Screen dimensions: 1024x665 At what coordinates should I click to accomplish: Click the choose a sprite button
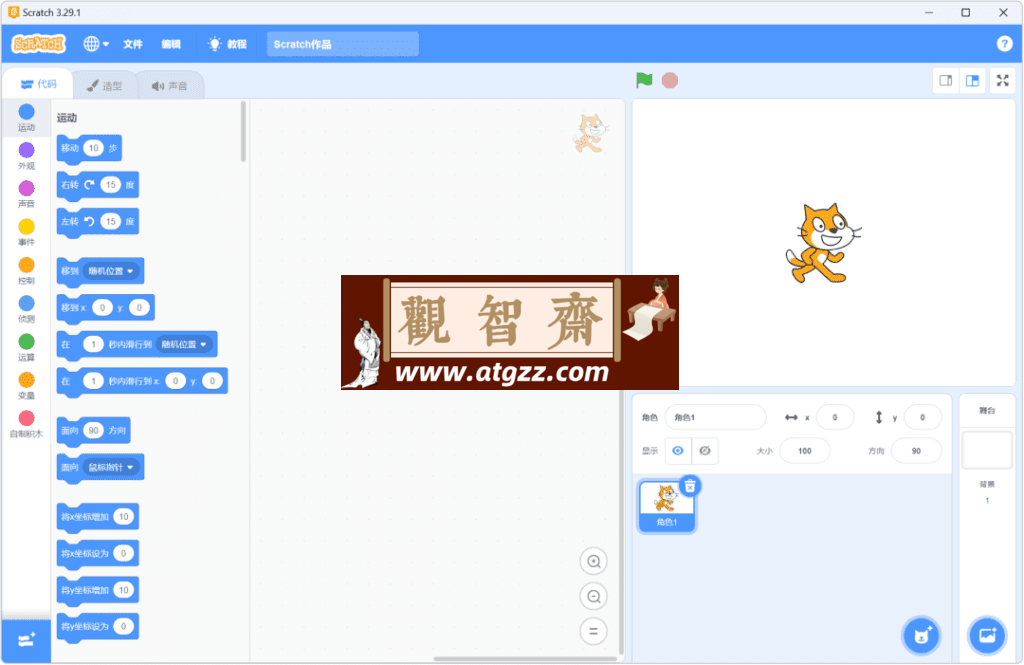coord(921,635)
